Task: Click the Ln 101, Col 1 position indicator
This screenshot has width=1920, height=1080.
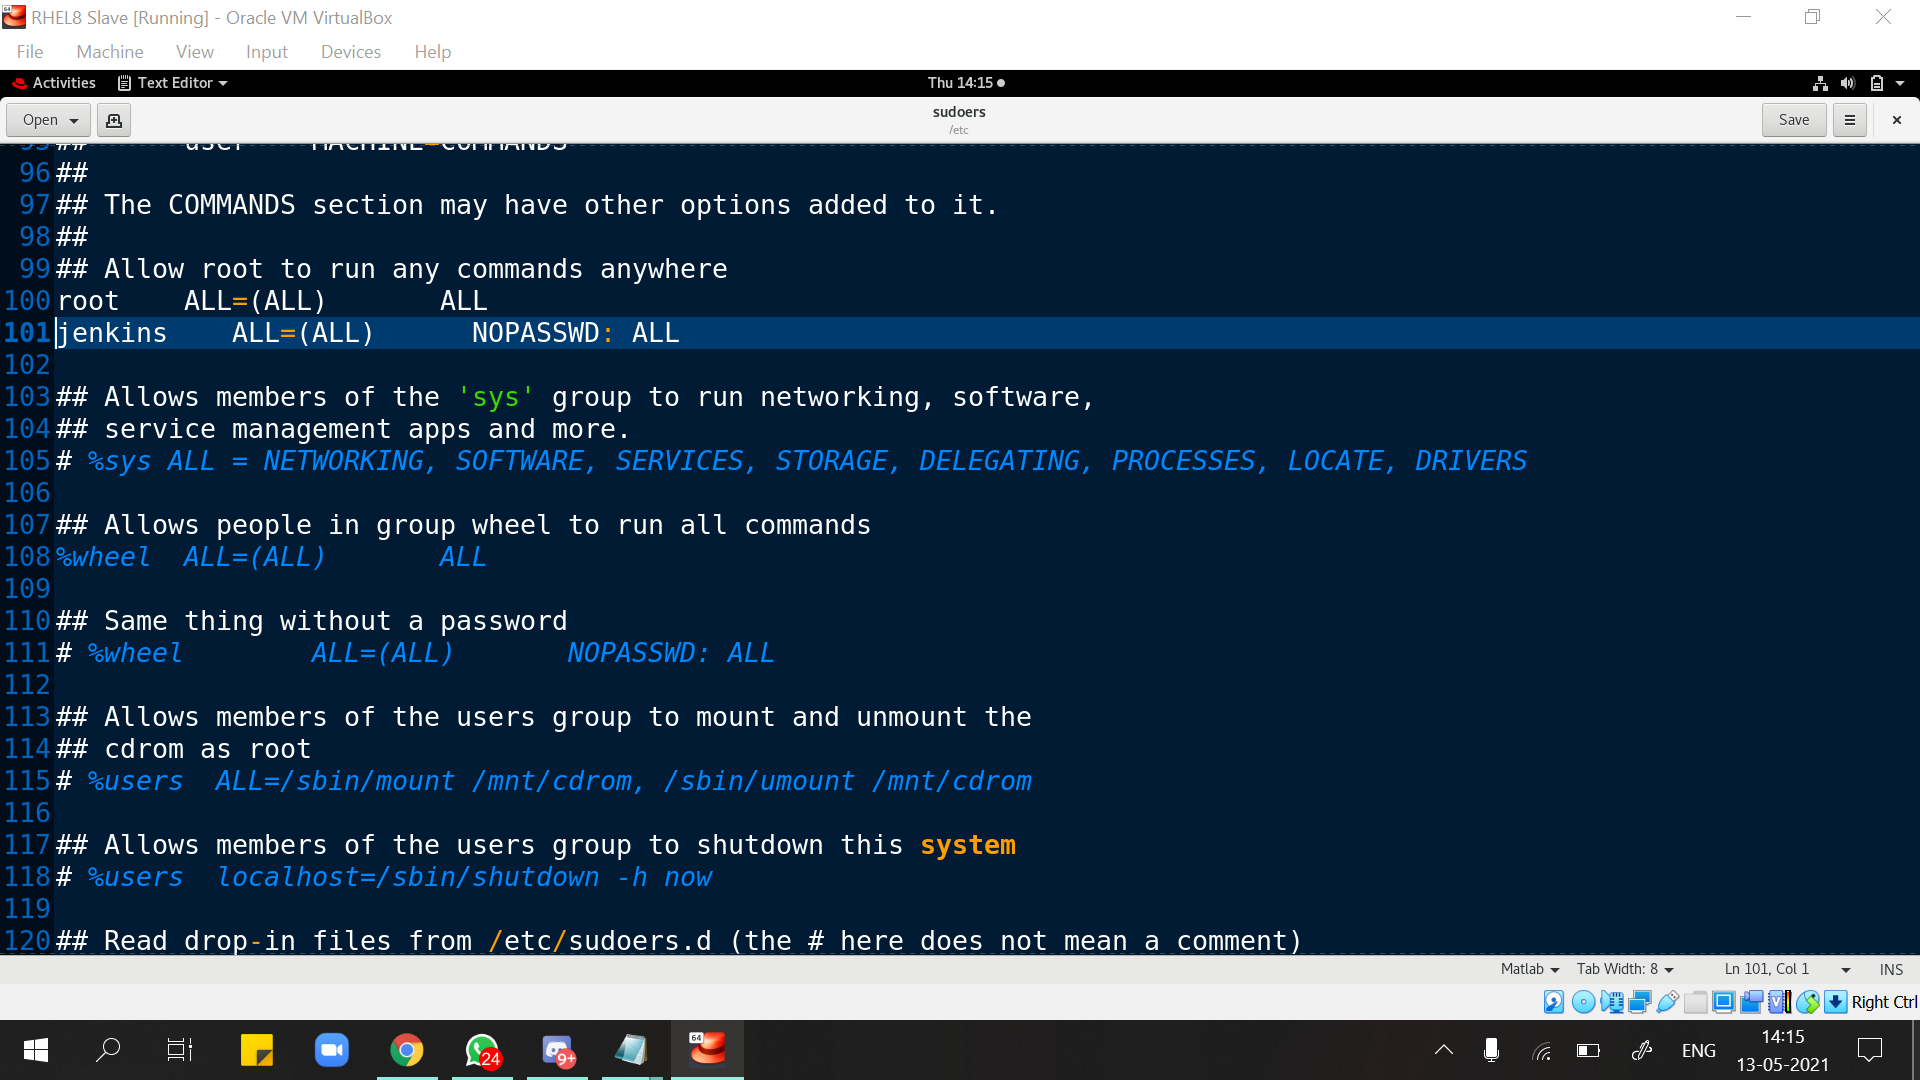Action: (x=1766, y=968)
